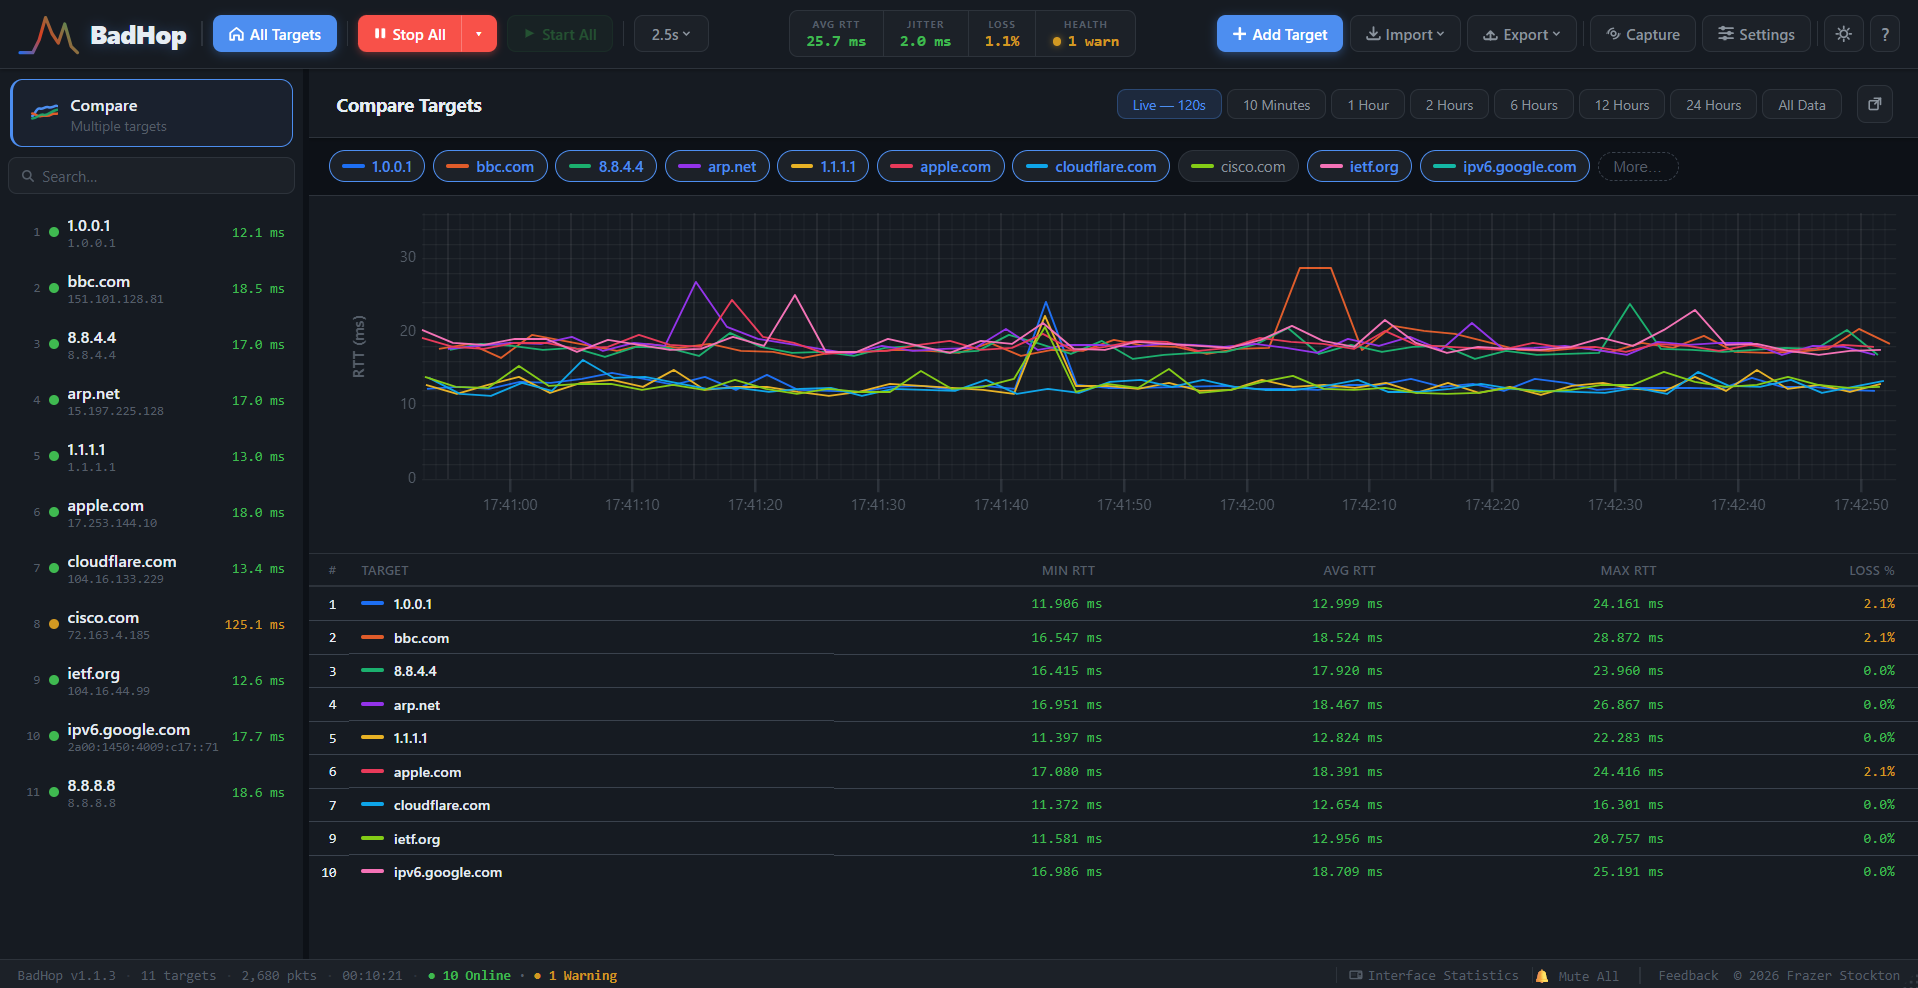Select arp.net in the sidebar list
The image size is (1918, 988).
point(152,401)
